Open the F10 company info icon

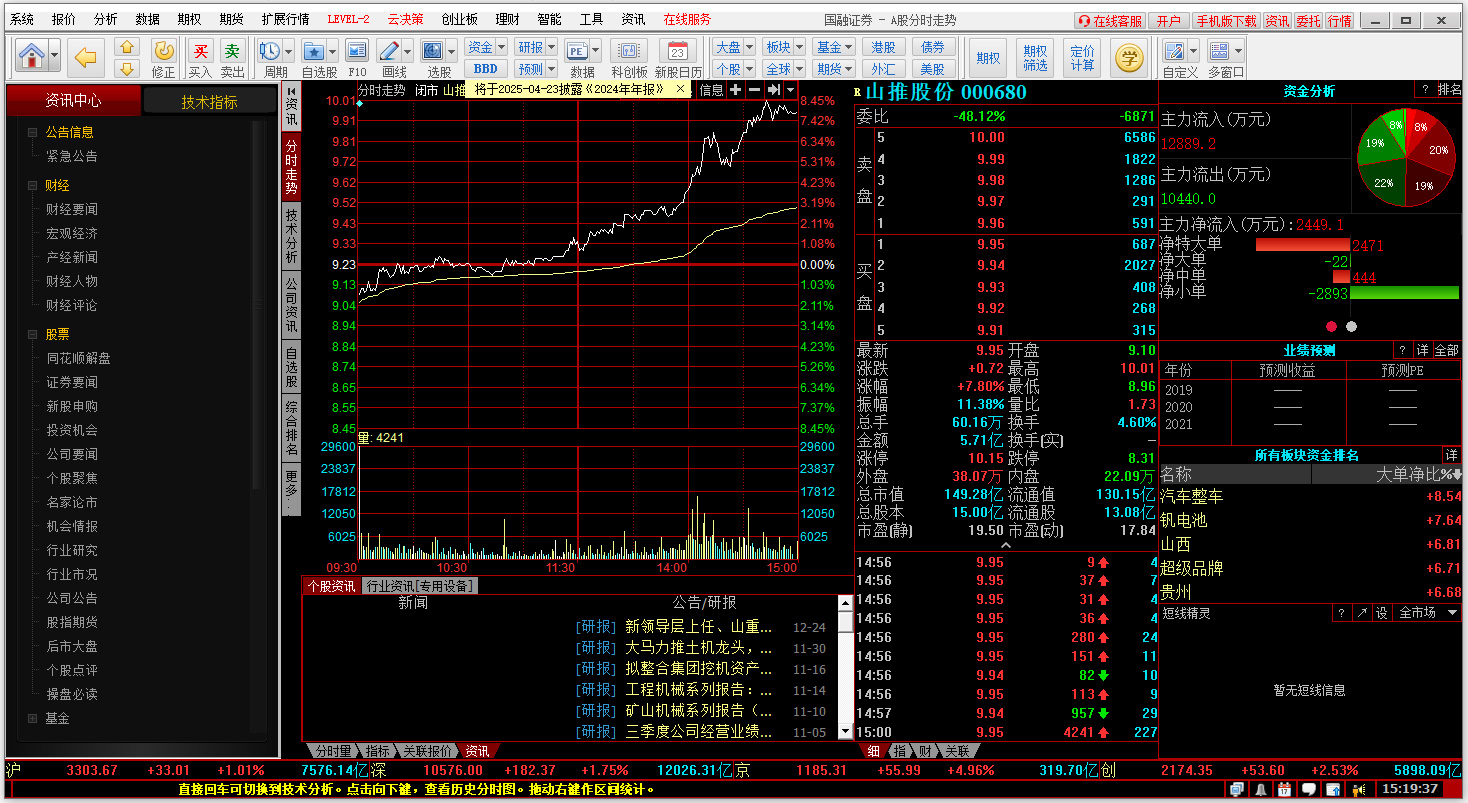[357, 50]
